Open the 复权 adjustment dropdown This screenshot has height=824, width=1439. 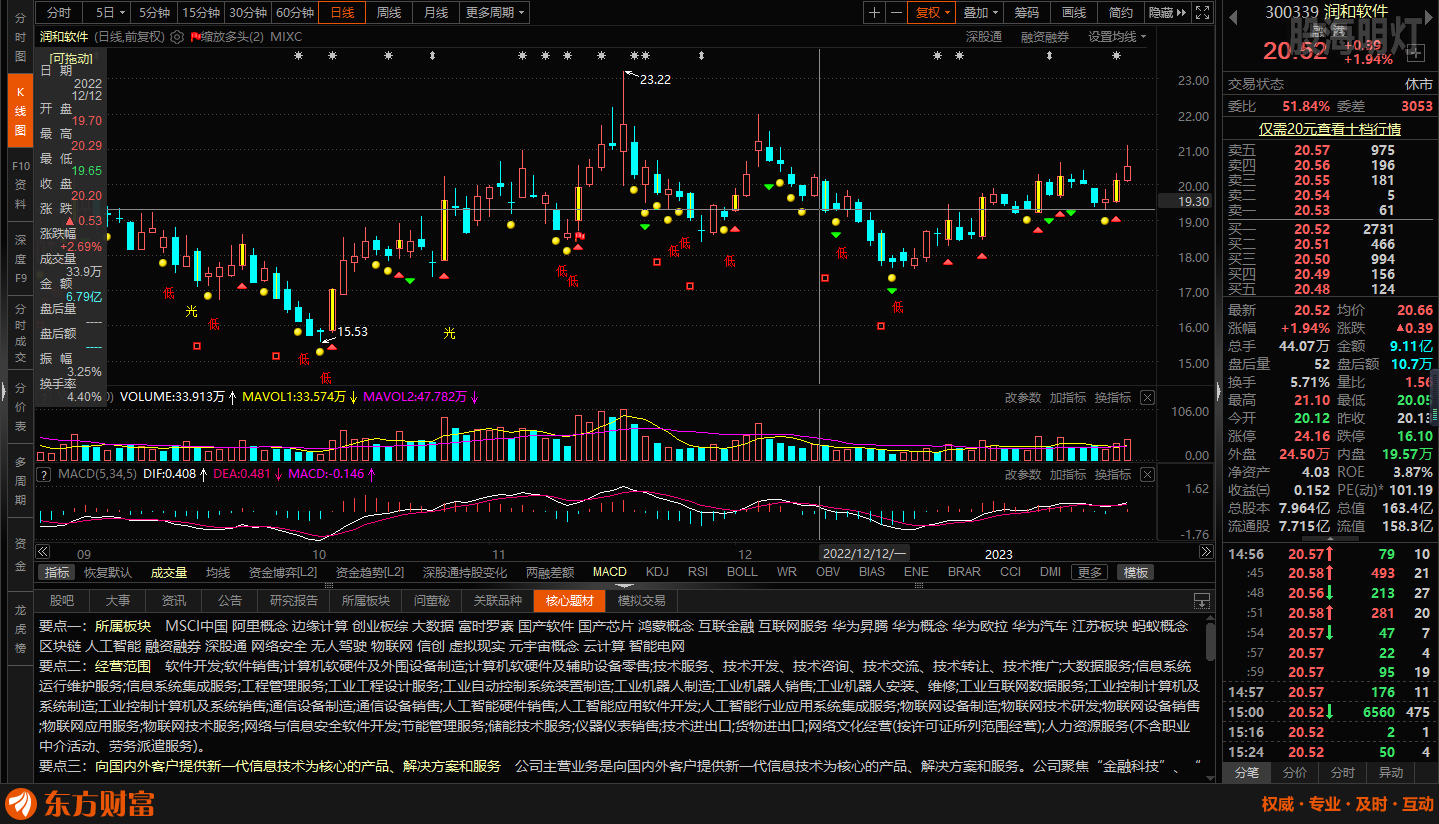[x=934, y=13]
